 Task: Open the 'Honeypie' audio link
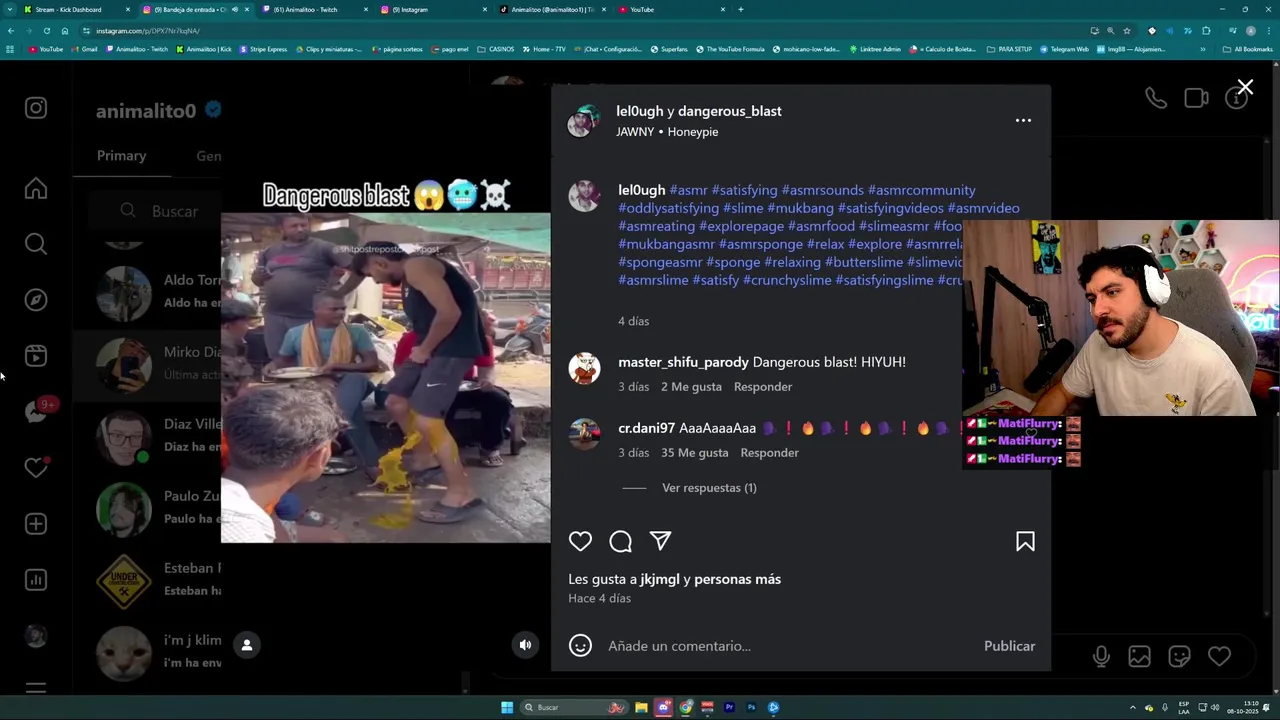(x=693, y=132)
